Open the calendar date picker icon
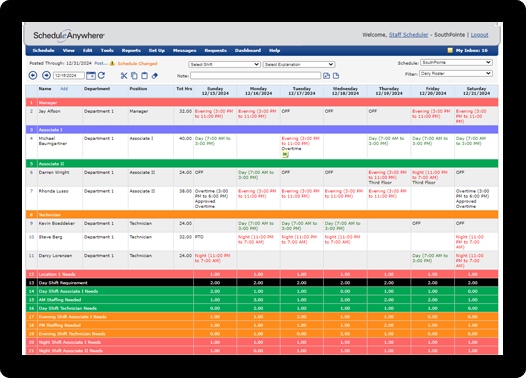Image resolution: width=526 pixels, height=378 pixels. click(x=91, y=76)
